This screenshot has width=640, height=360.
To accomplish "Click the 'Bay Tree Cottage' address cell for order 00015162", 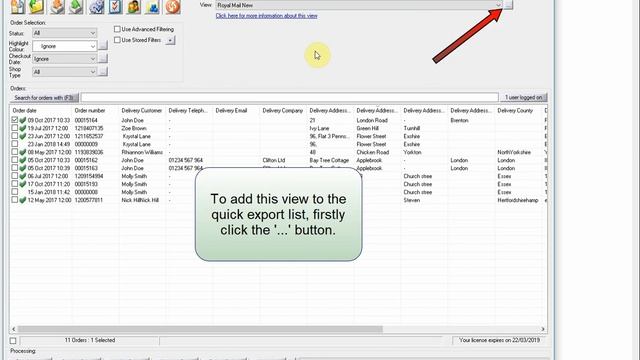I will 329,160.
